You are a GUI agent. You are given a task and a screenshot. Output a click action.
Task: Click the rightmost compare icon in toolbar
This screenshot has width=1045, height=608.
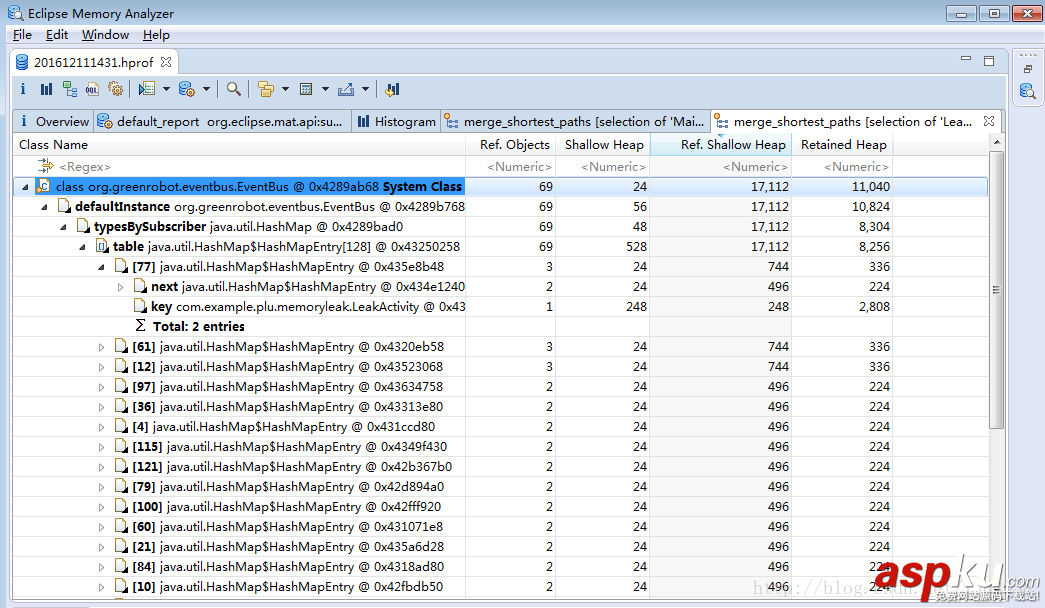(392, 89)
